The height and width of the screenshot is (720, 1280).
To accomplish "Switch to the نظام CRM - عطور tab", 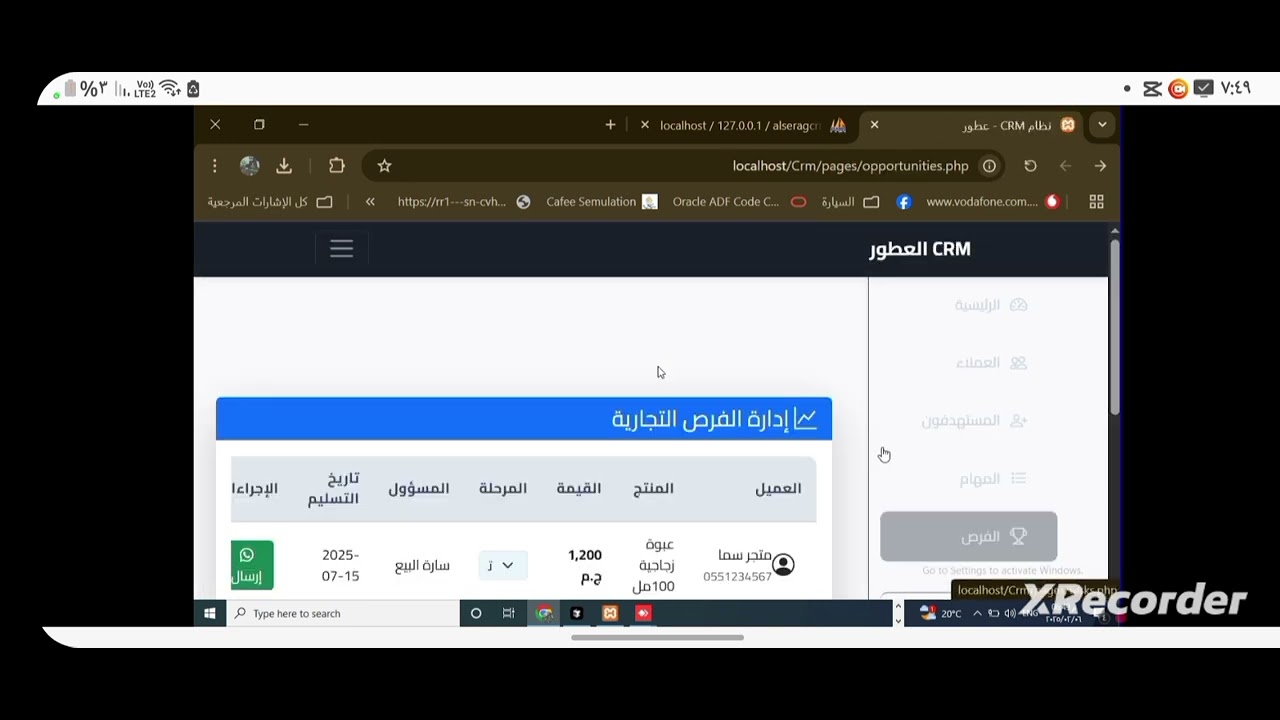I will [1006, 125].
